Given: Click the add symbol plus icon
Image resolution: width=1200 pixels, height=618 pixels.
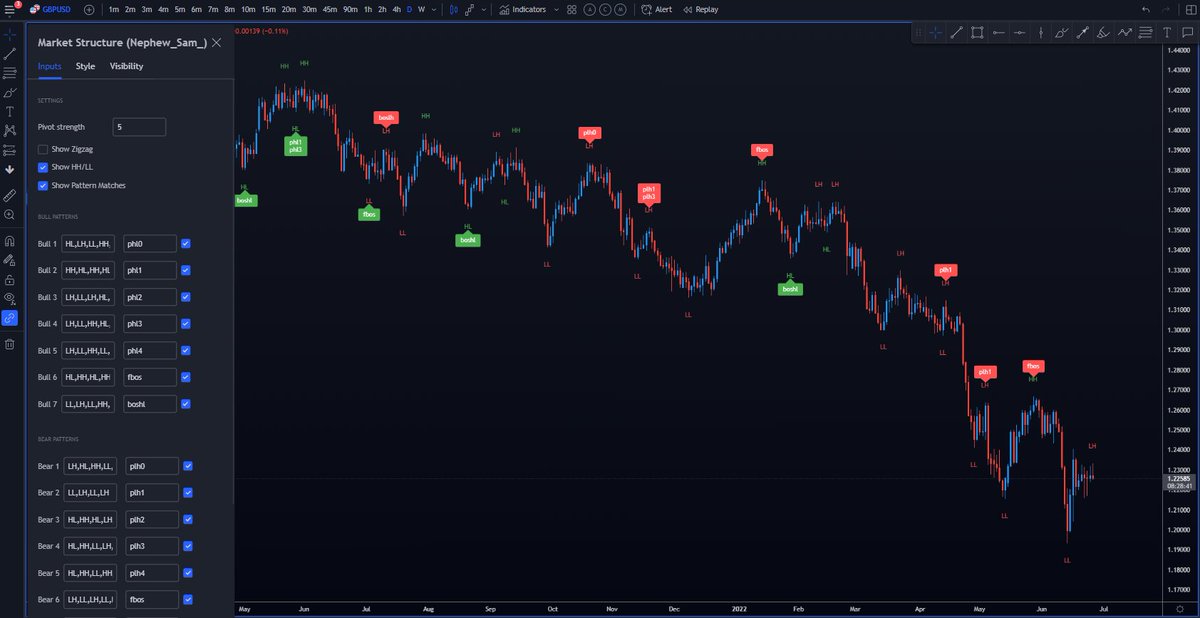Looking at the screenshot, I should coord(90,9).
